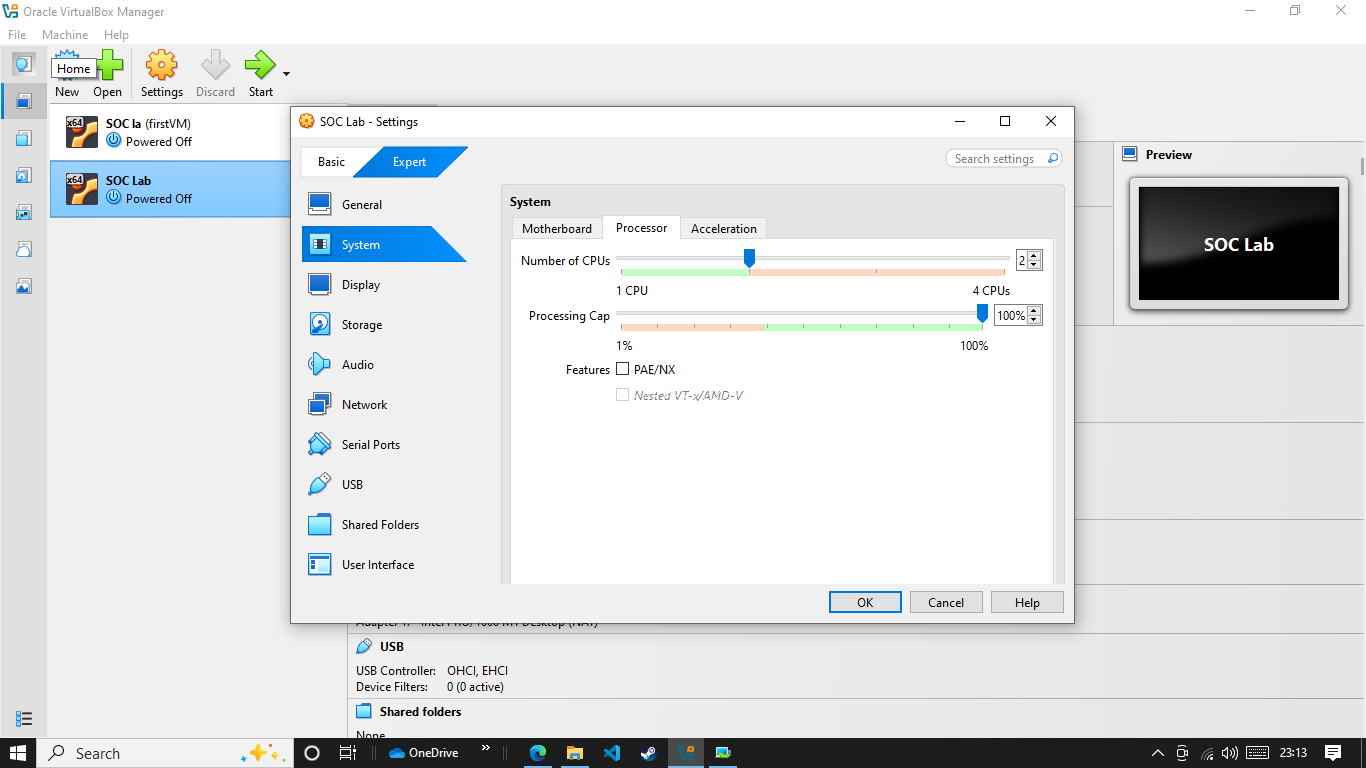Expand the Start button dropdown arrow
Viewport: 1366px width, 768px height.
point(287,73)
